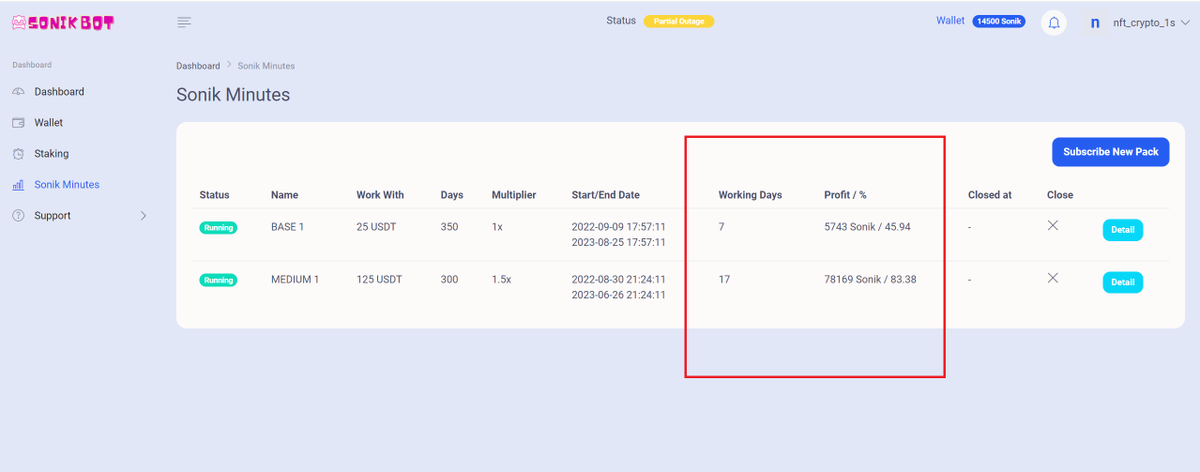
Task: Click the Sonik Bot logo
Action: pos(63,22)
